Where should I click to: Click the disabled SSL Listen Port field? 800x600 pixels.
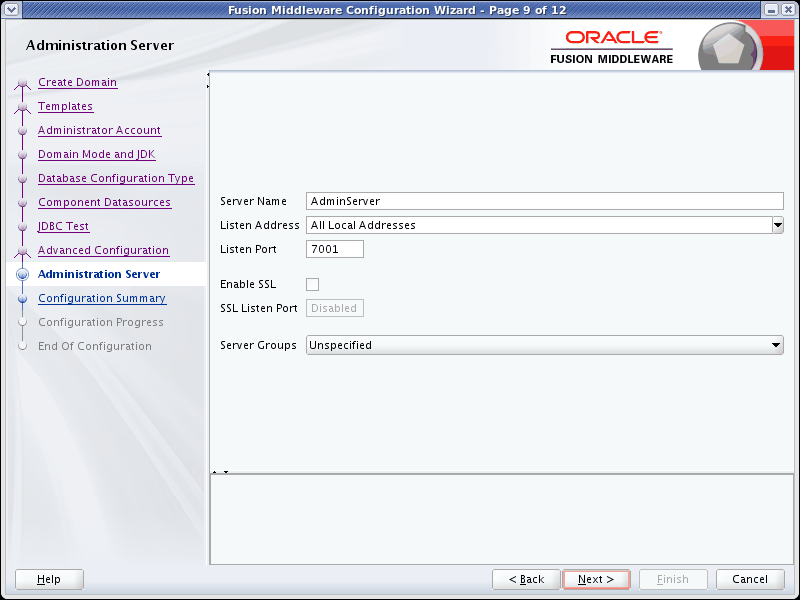pyautogui.click(x=335, y=308)
